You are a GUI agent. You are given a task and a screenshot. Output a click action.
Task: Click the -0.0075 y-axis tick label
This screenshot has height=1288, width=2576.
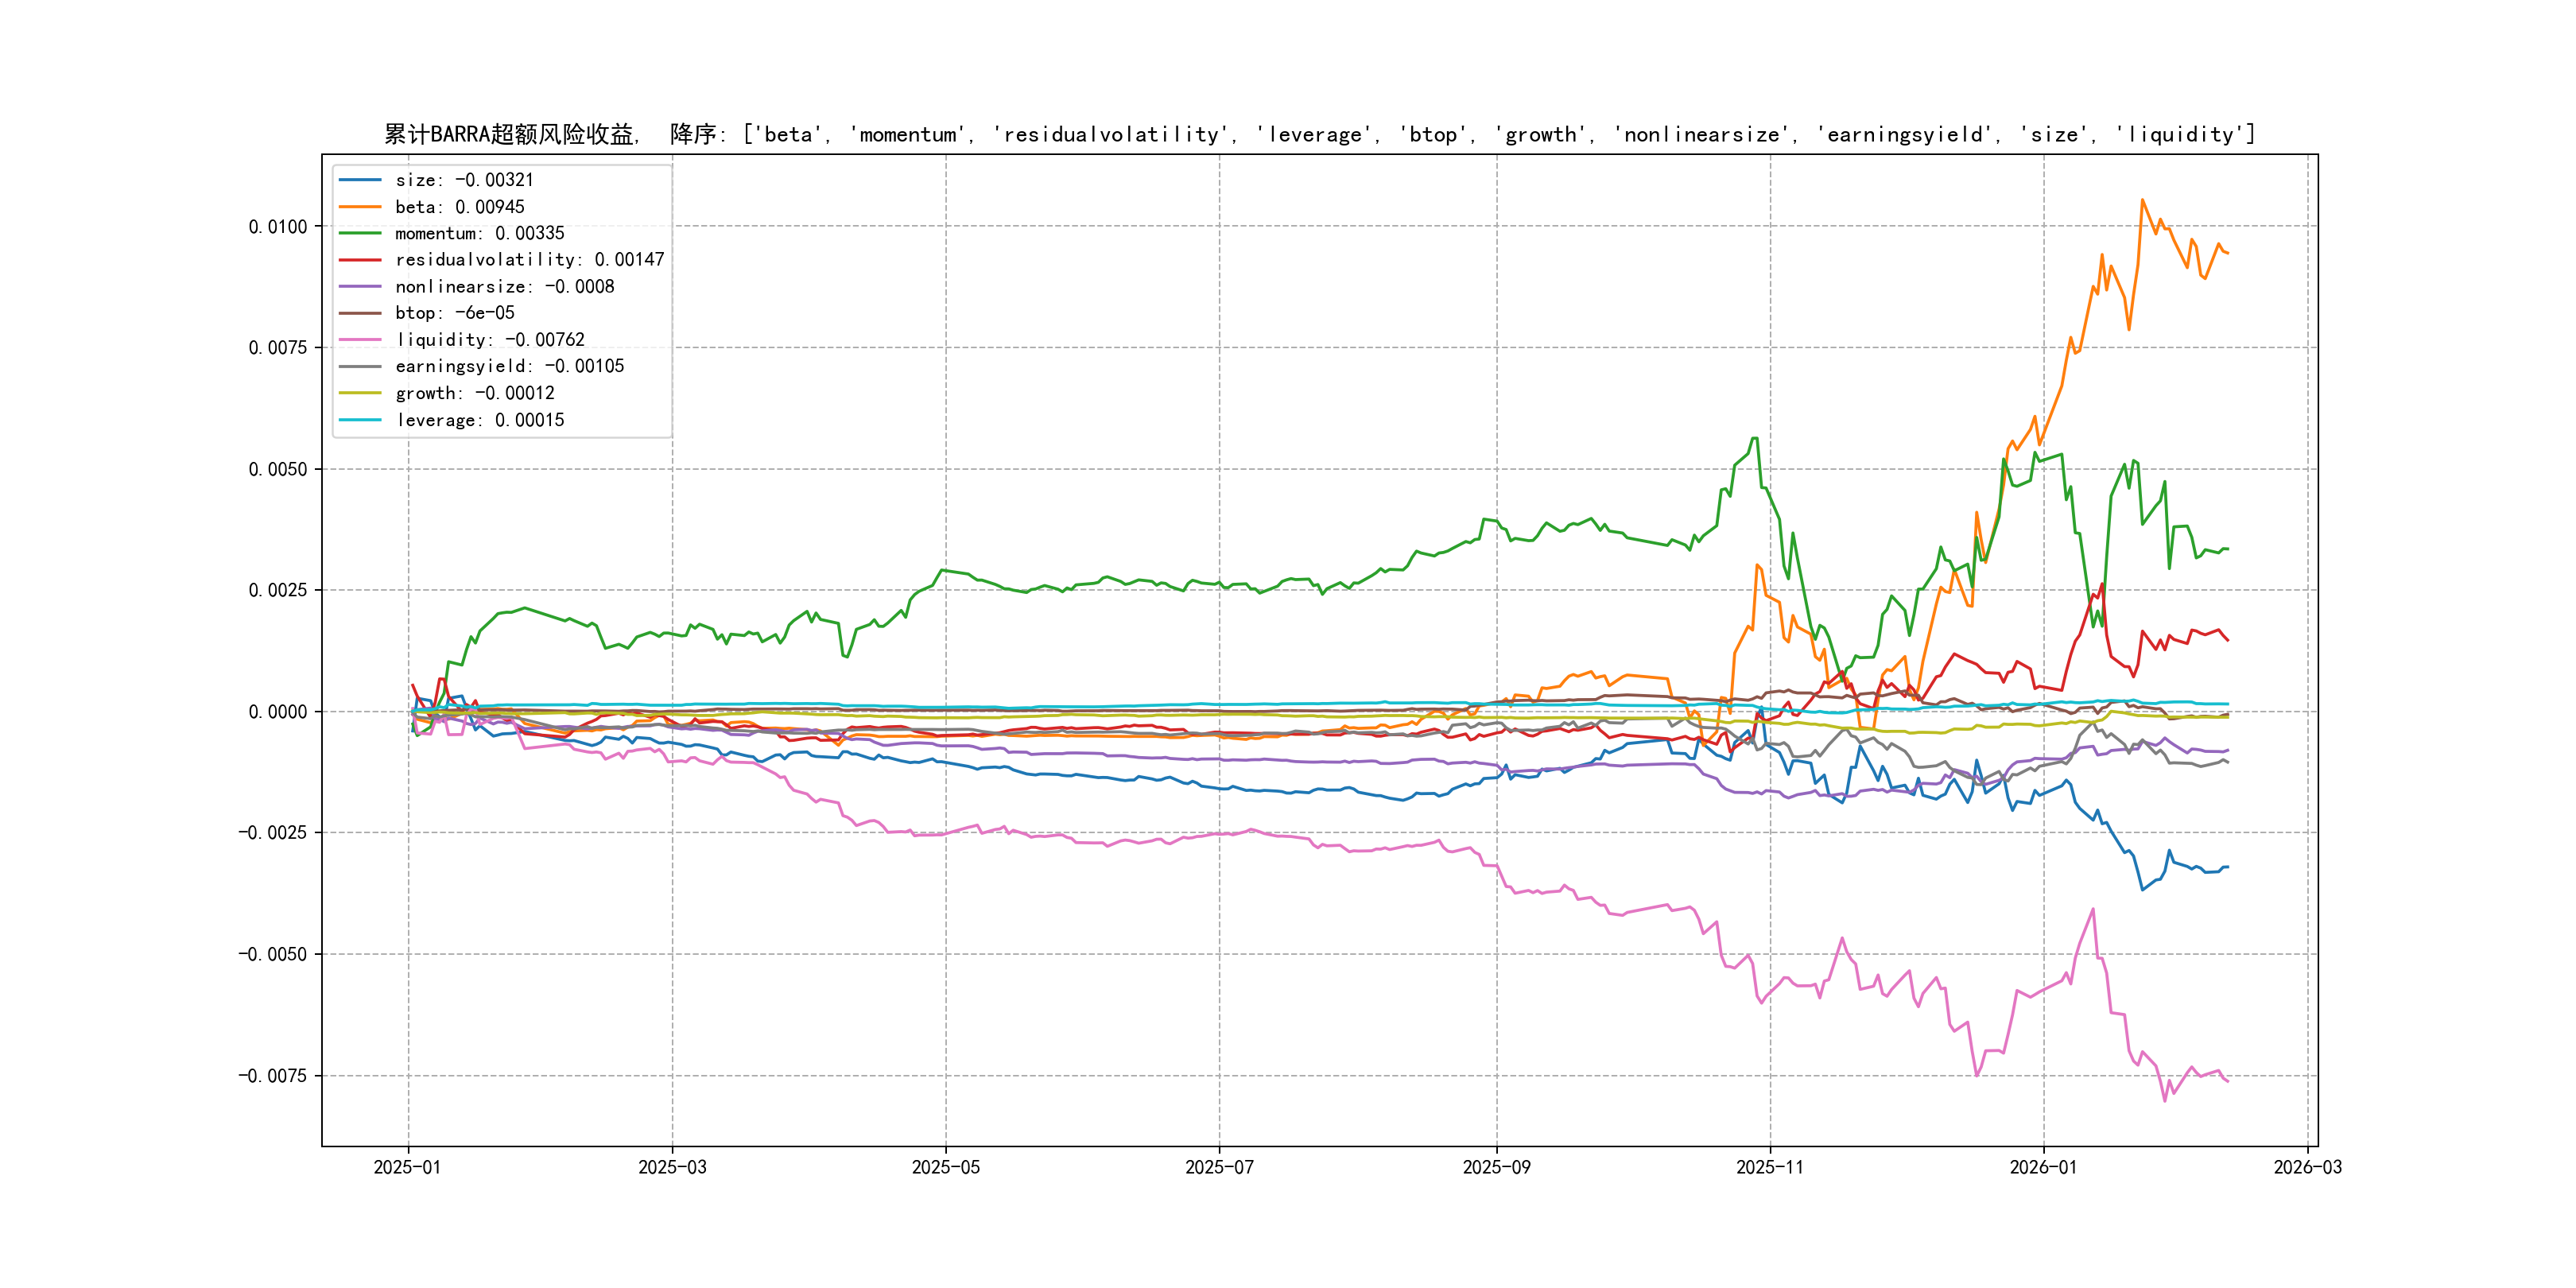(x=273, y=1076)
